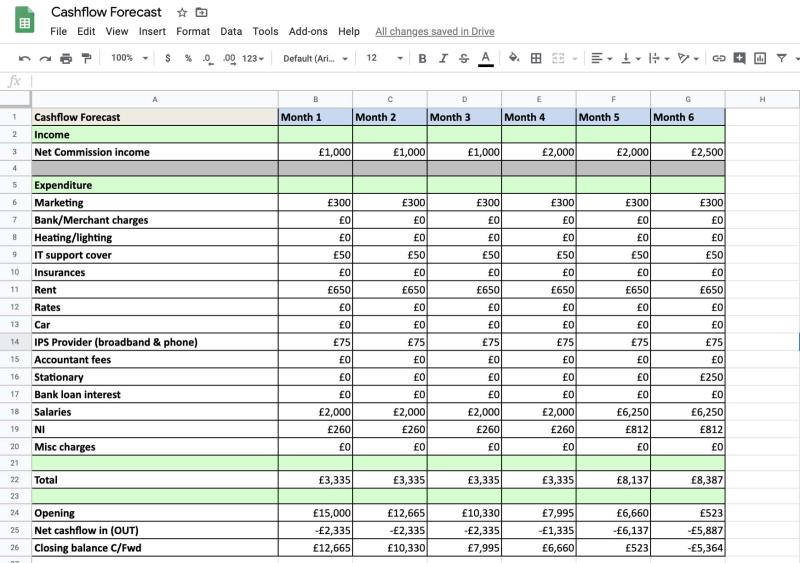Image resolution: width=800 pixels, height=563 pixels.
Task: Open the text color picker
Action: [x=486, y=59]
